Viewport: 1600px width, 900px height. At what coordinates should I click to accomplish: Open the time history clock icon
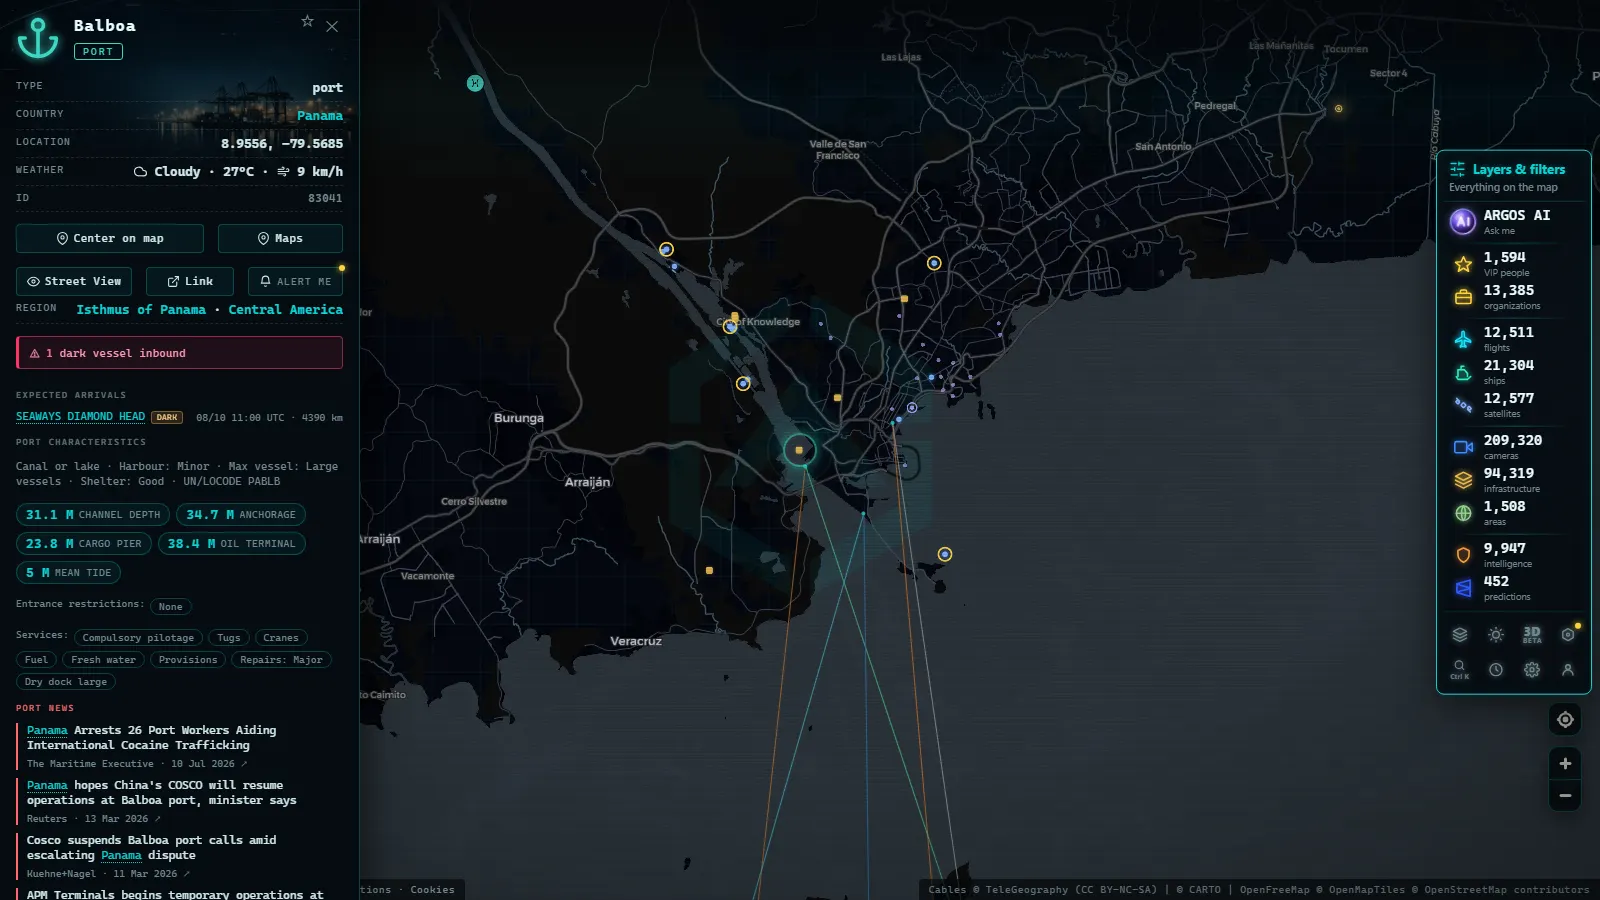(x=1496, y=670)
